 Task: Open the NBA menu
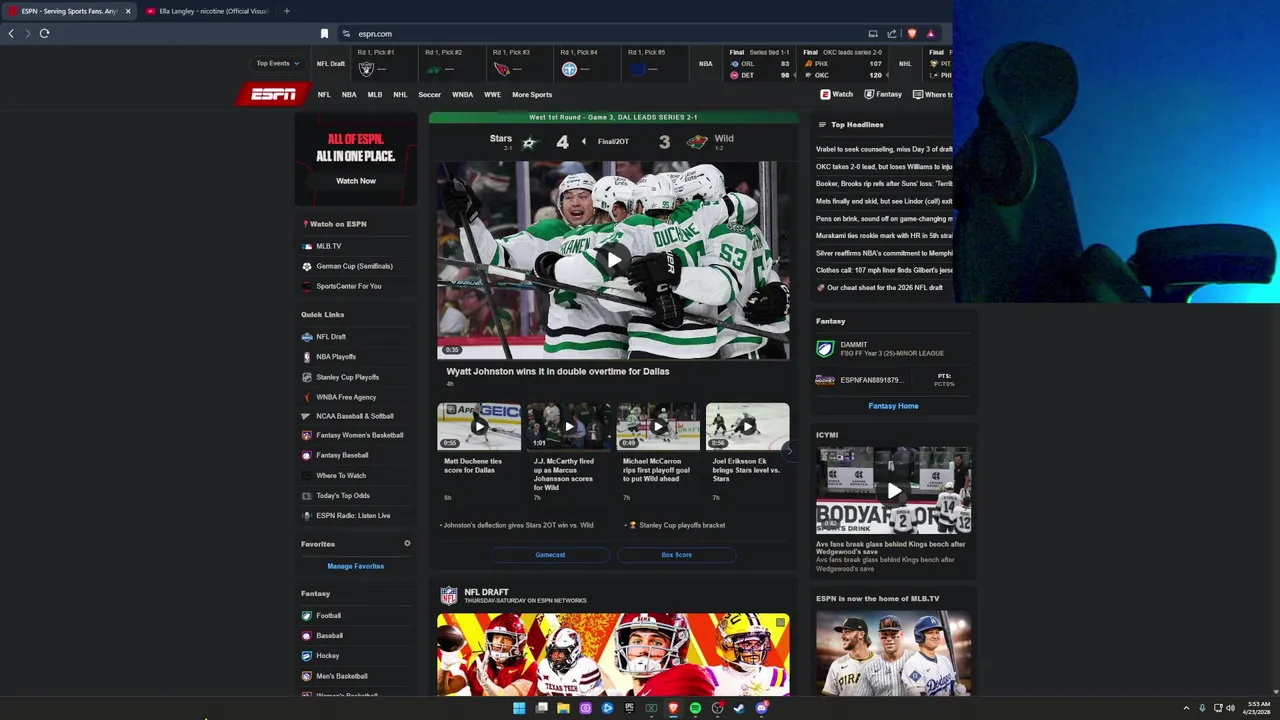349,94
